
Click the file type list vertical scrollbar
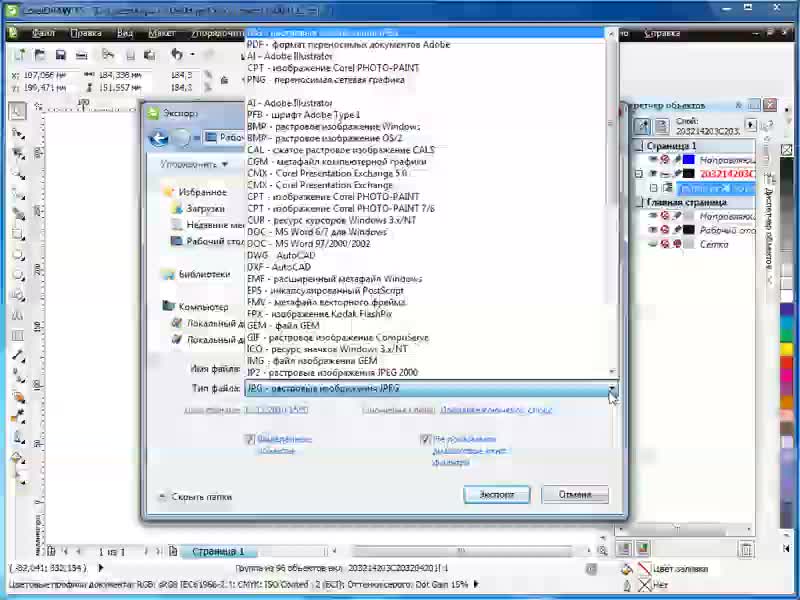click(x=612, y=203)
